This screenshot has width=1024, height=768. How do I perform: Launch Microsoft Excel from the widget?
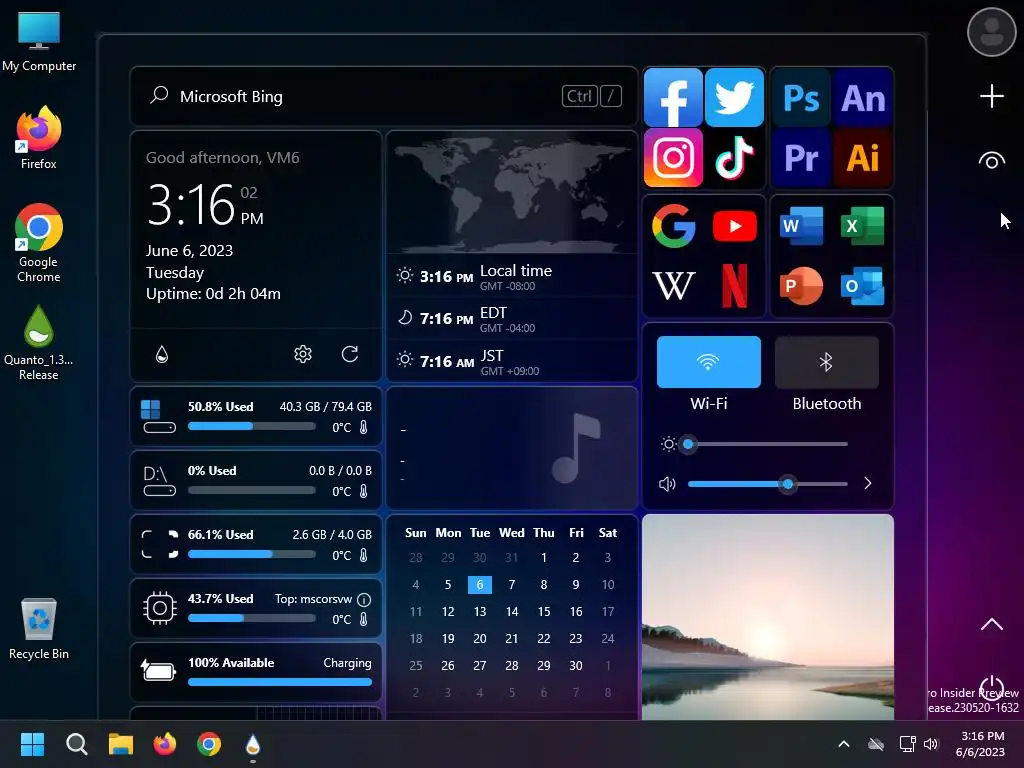863,226
